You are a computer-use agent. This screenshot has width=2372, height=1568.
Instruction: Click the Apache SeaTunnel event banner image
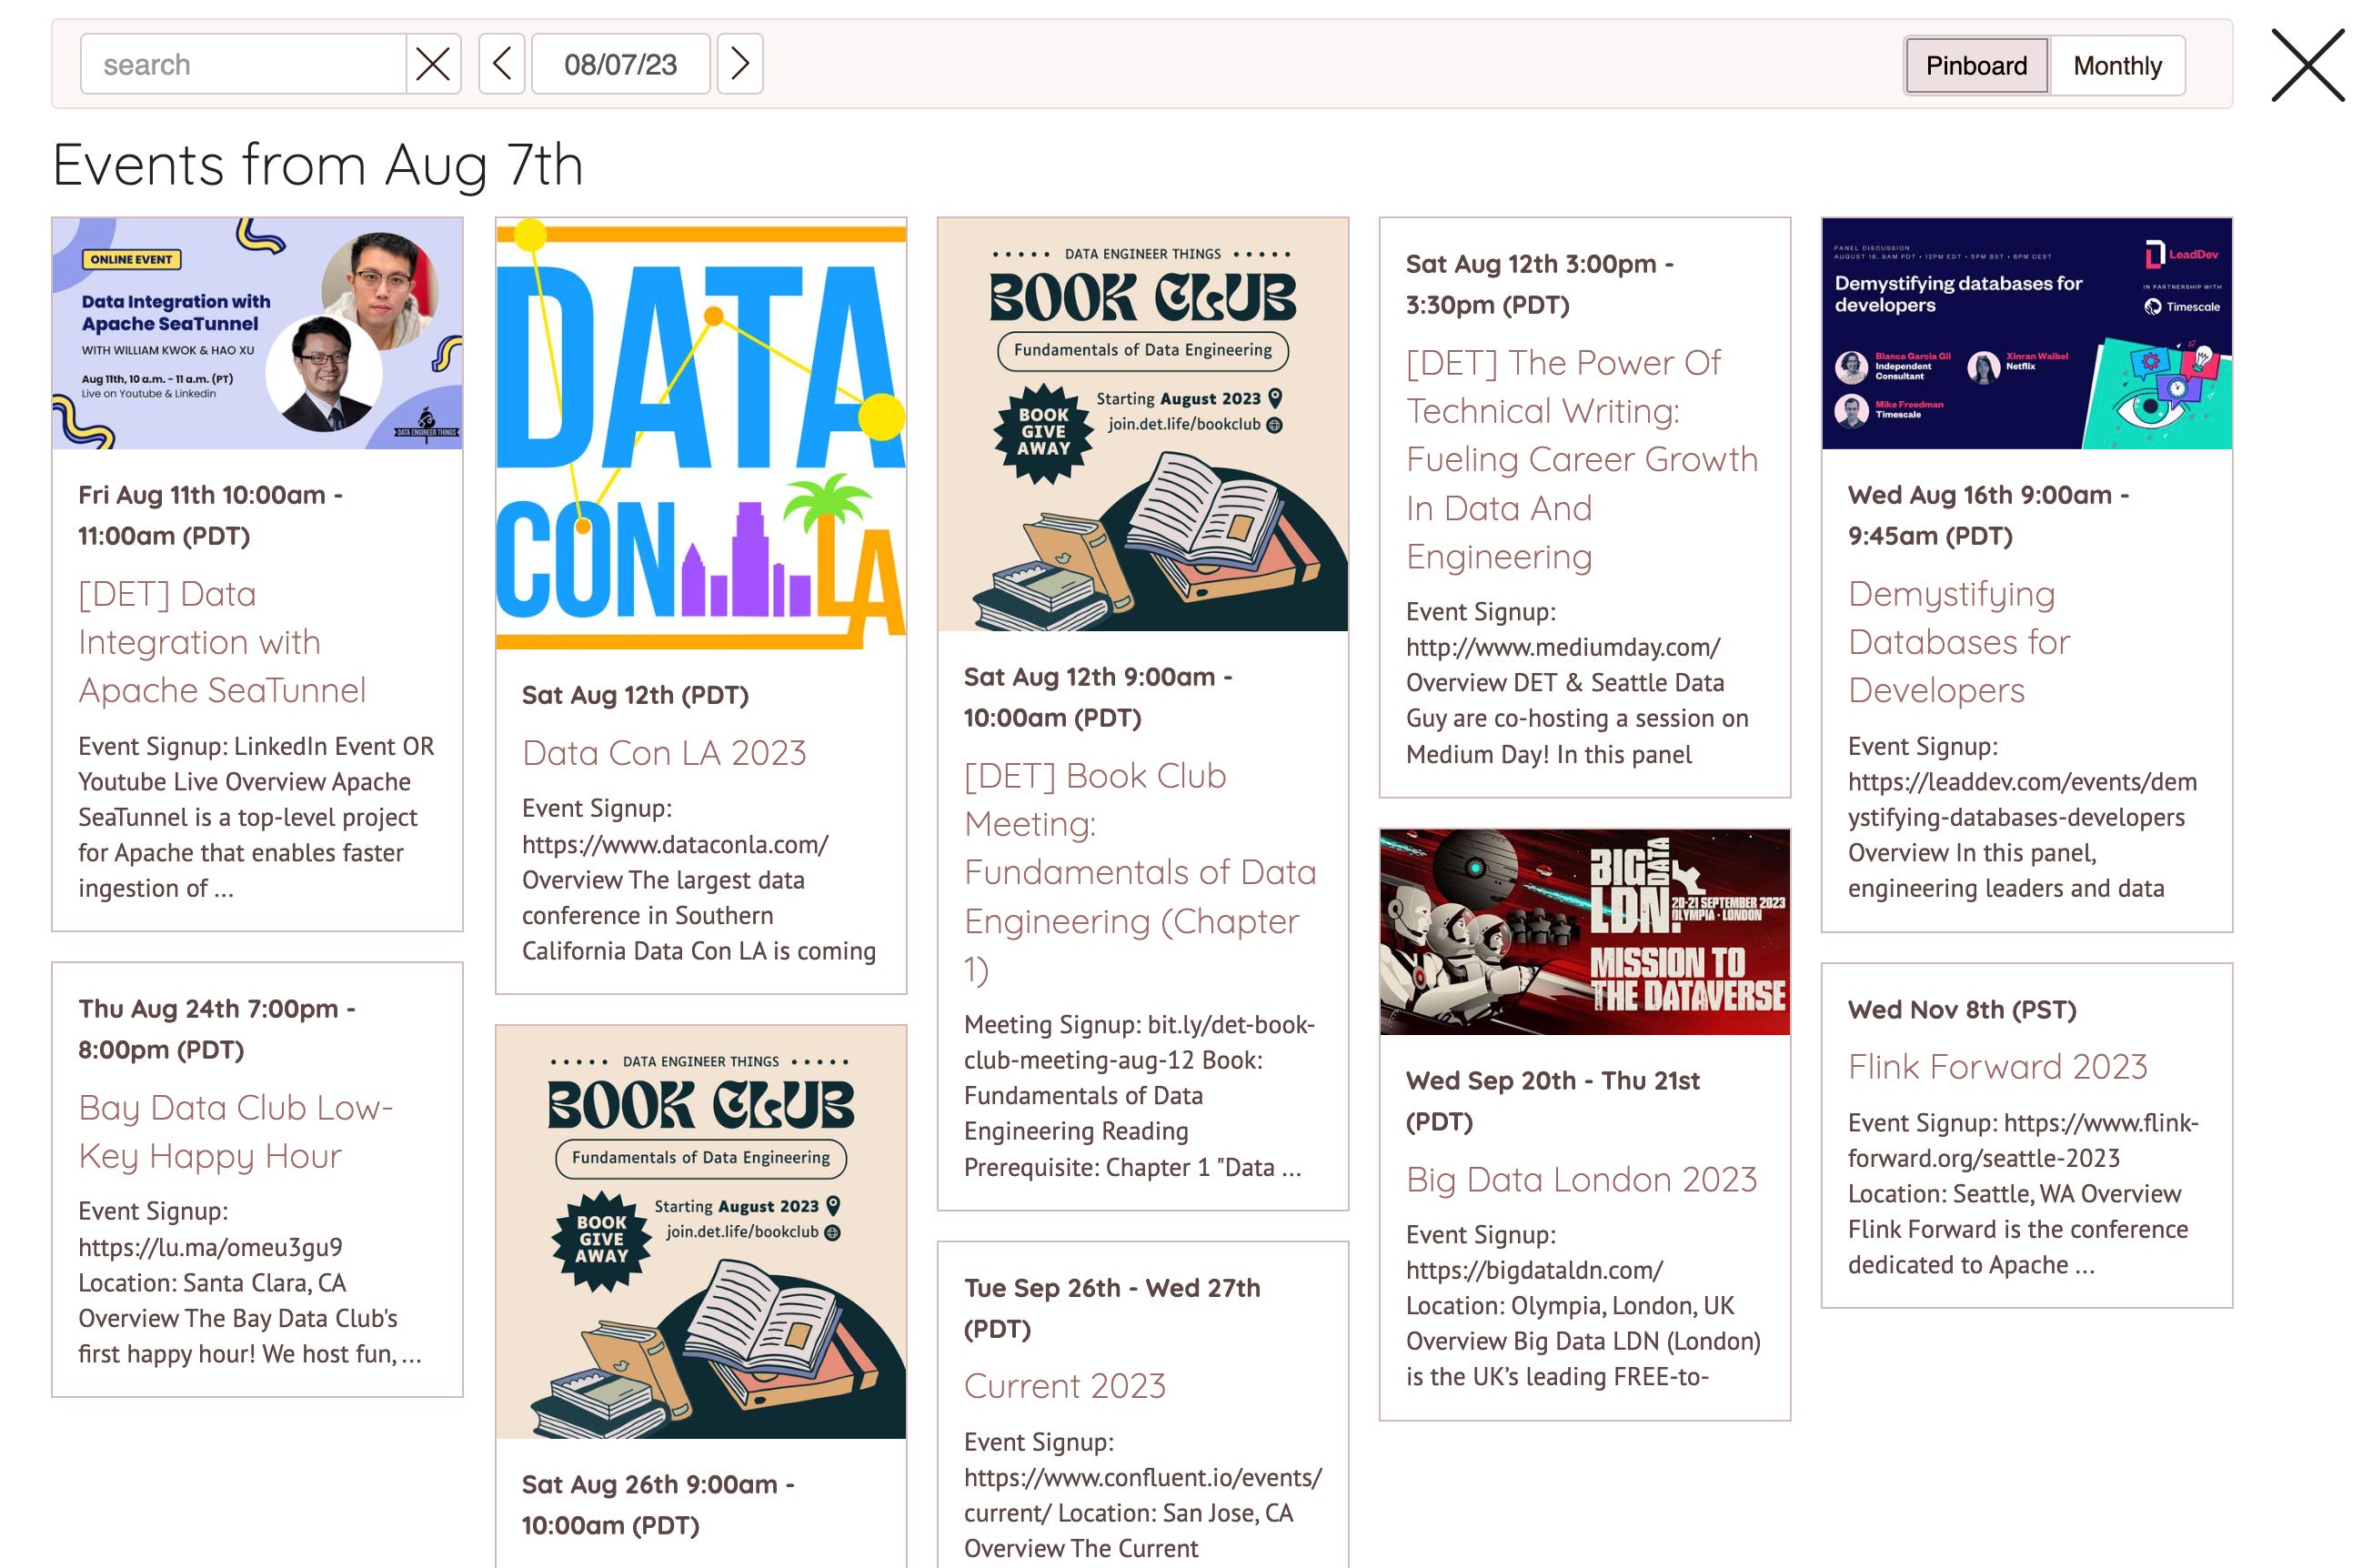(257, 334)
